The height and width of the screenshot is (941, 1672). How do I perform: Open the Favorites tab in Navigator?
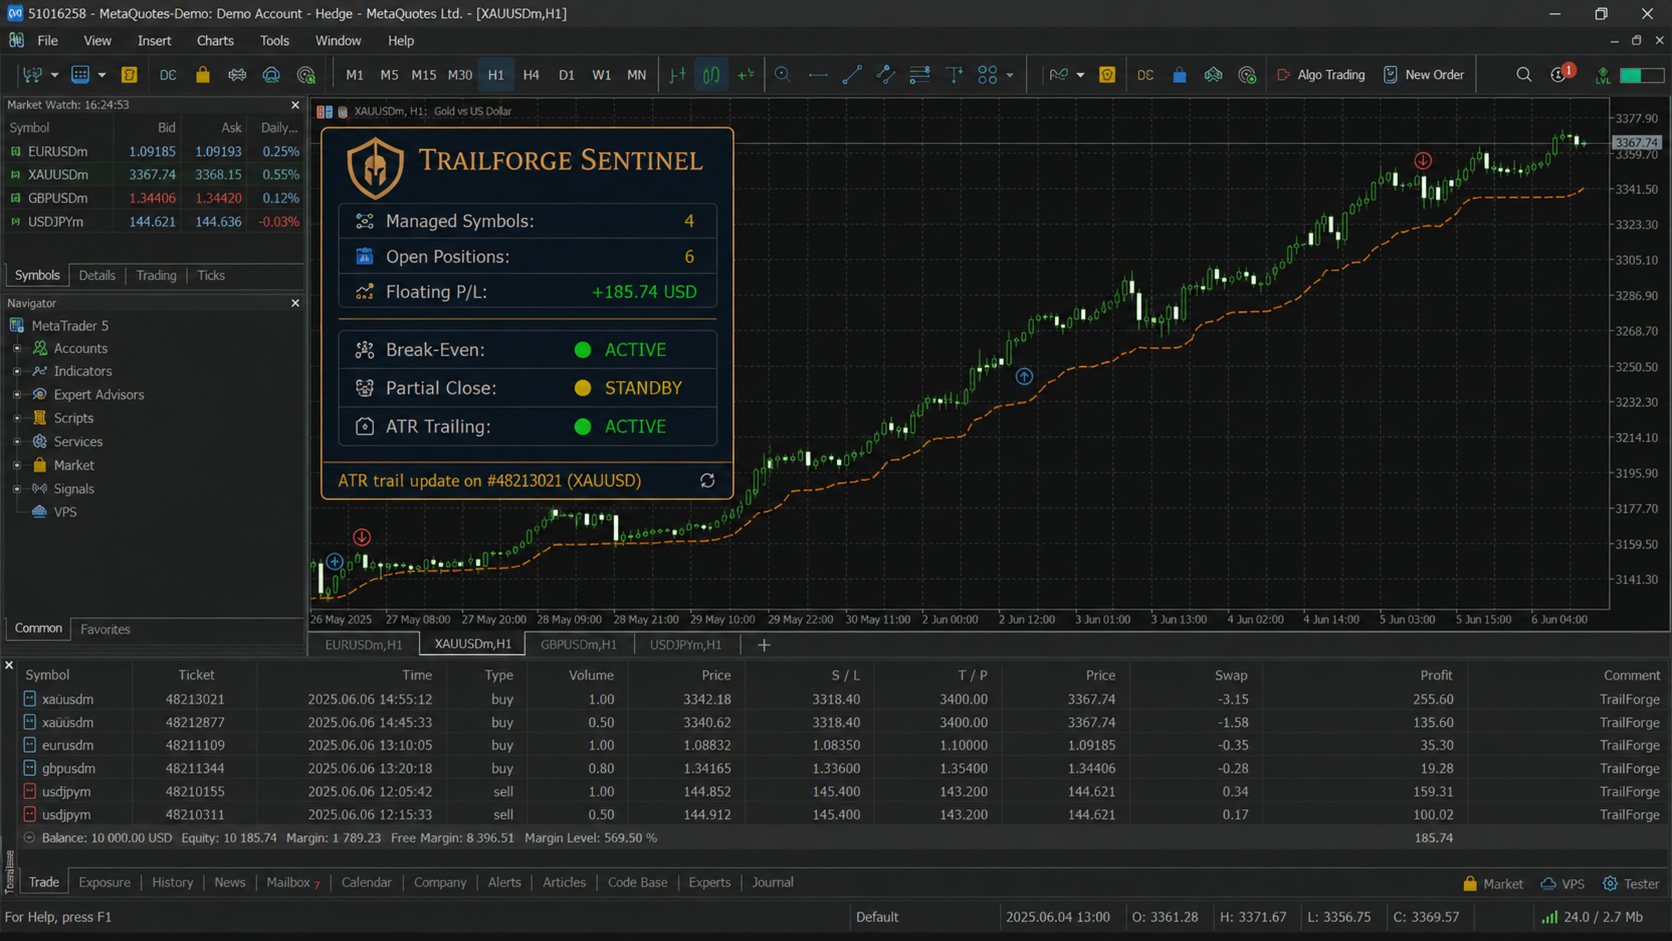click(x=105, y=629)
